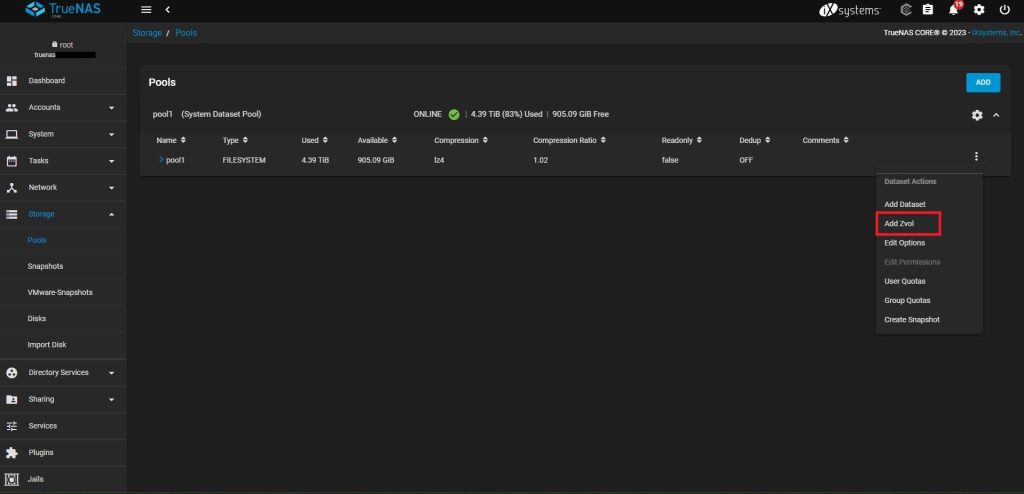Click the Directory Services icon
Screen dimensions: 1024x494
point(12,372)
